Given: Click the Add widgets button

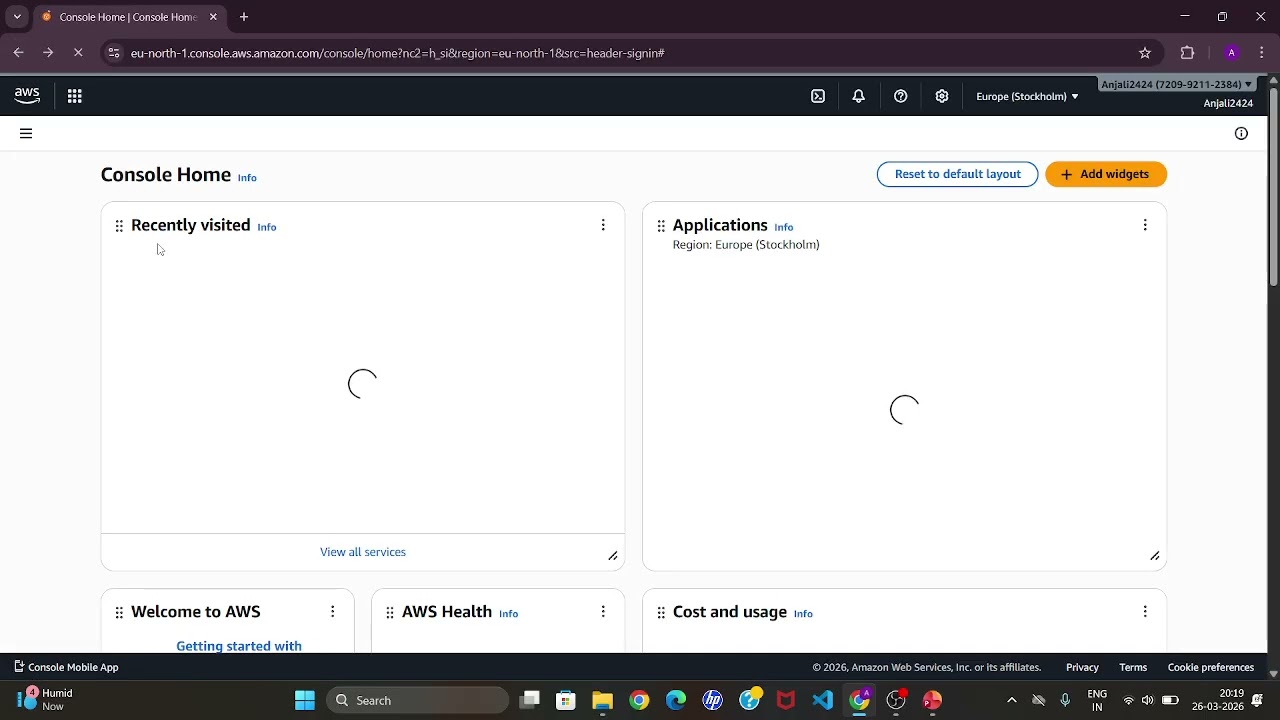Looking at the screenshot, I should 1106,174.
